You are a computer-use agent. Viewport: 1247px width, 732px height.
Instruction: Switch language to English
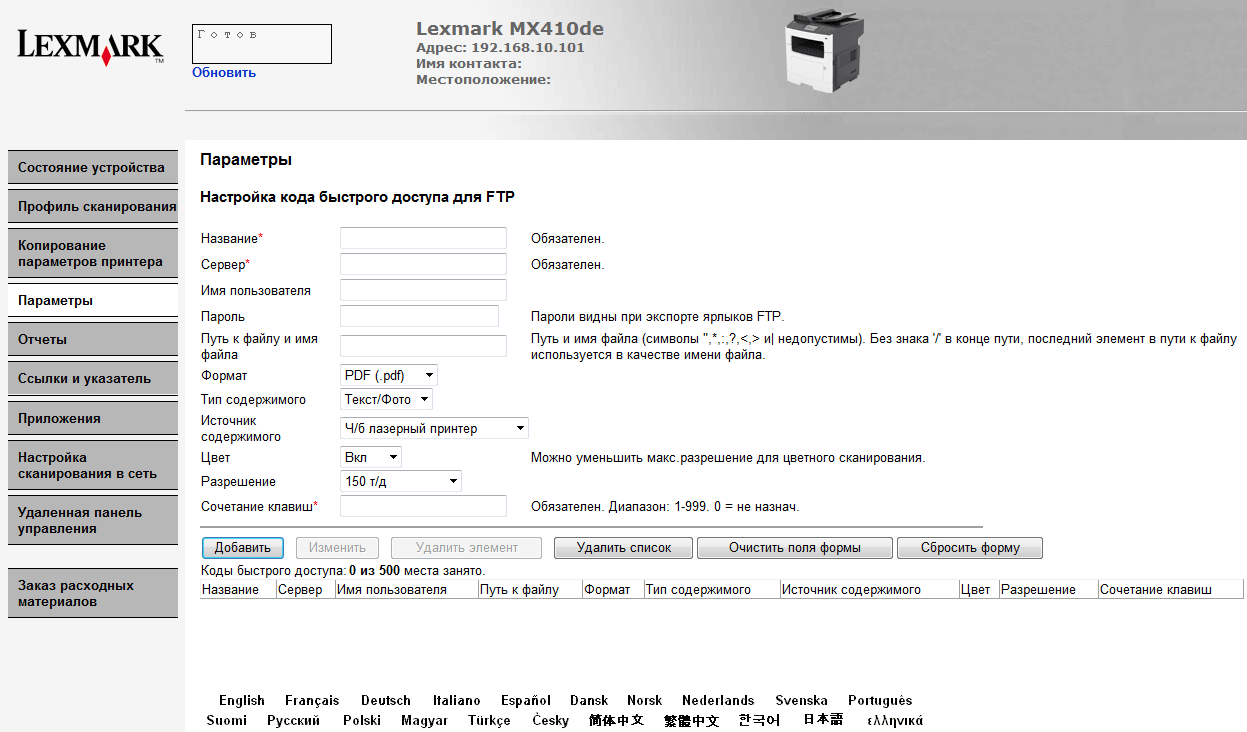[x=242, y=700]
